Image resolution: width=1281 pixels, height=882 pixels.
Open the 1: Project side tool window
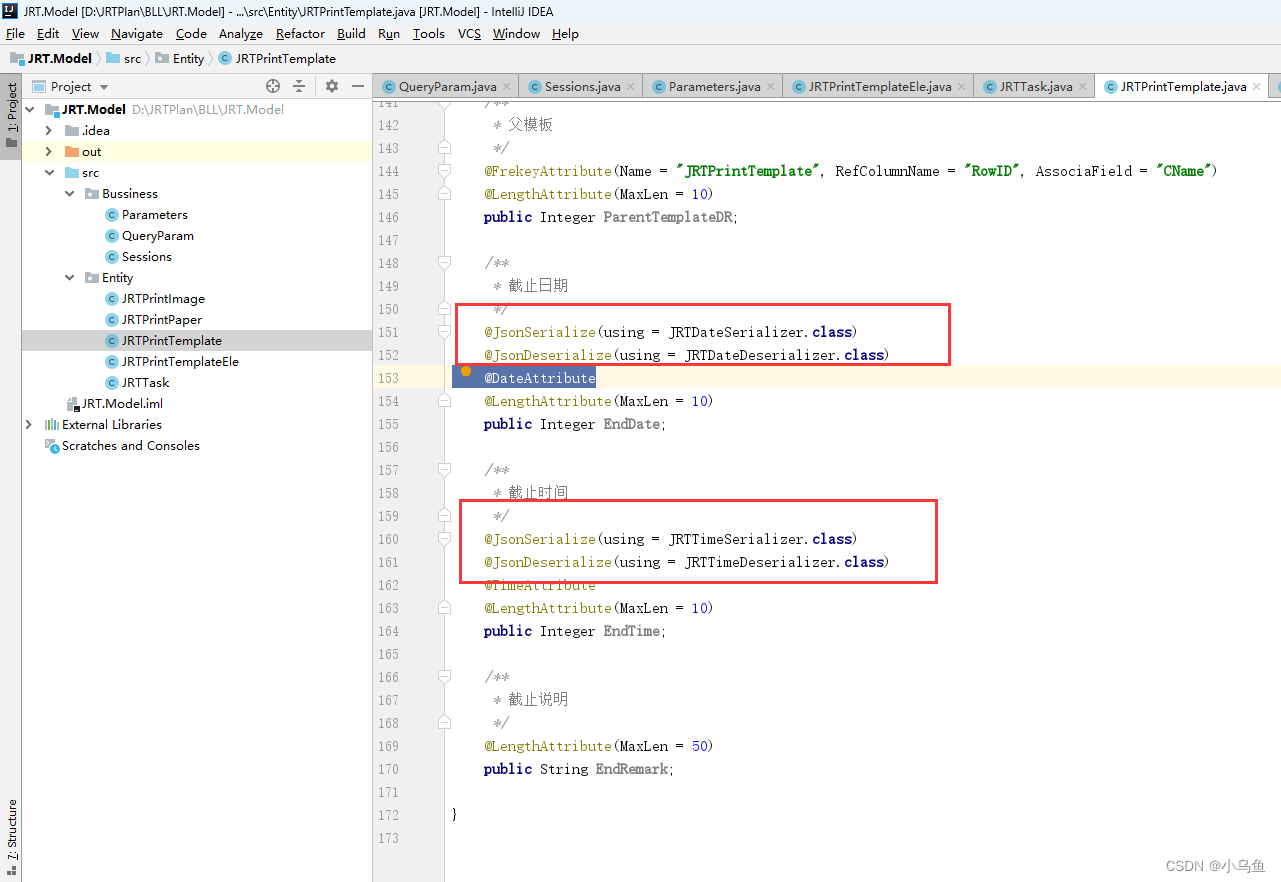click(x=11, y=115)
